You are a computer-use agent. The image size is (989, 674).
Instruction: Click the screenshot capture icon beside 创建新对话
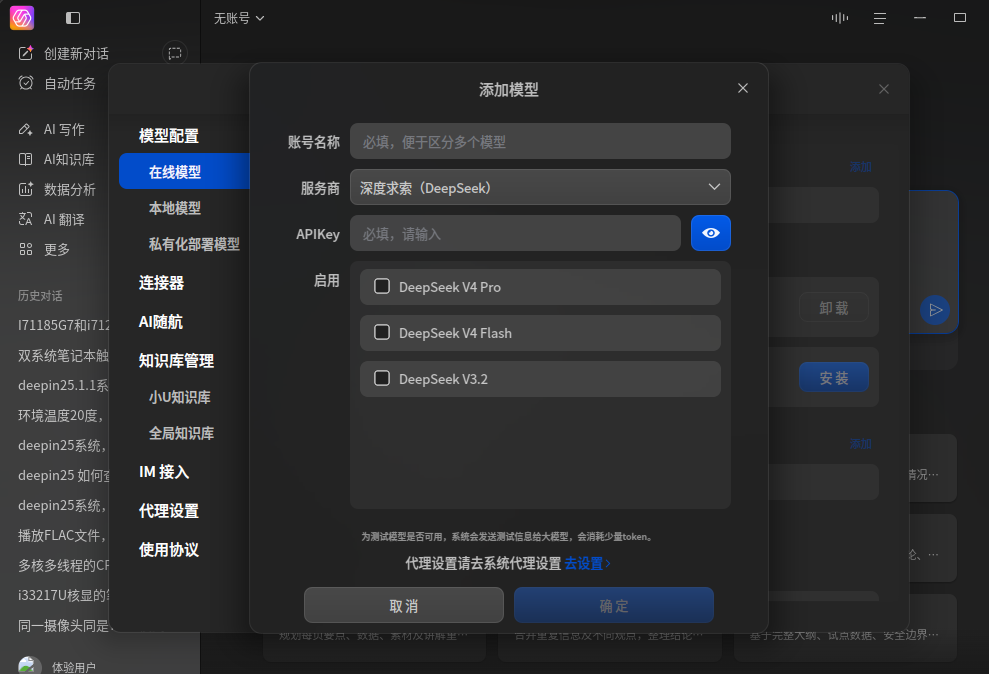pos(175,54)
